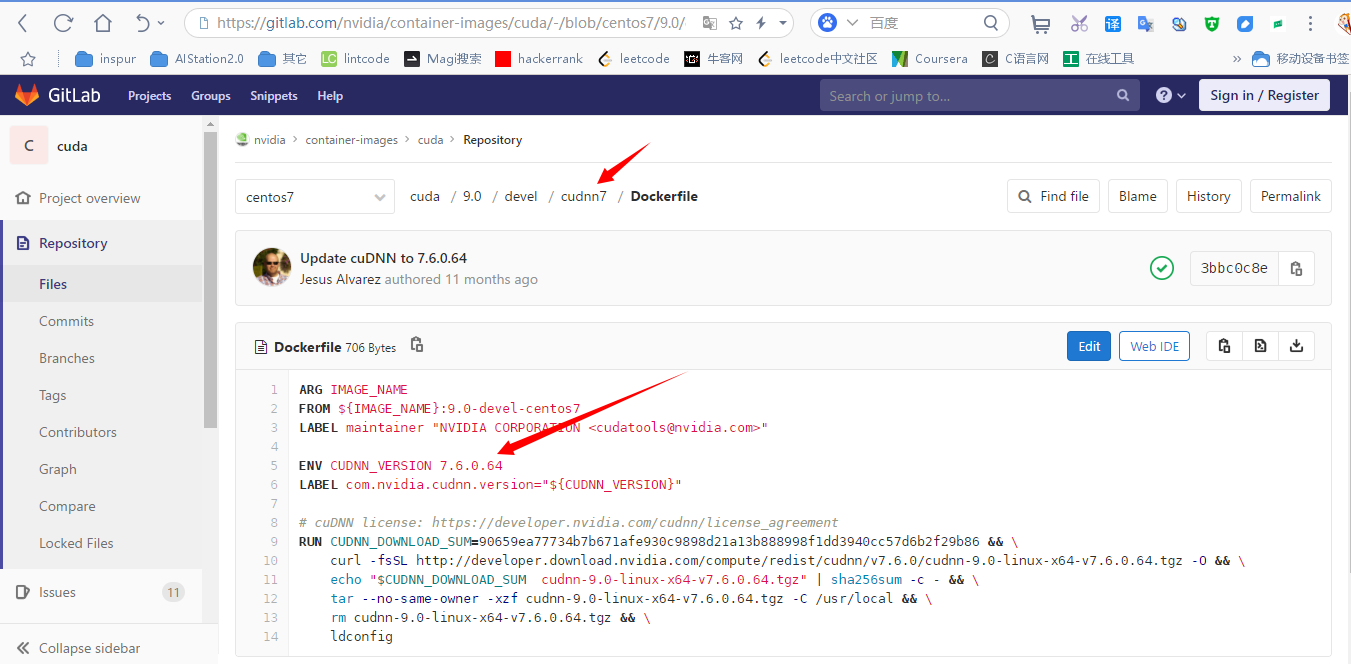Click the Sign in / Register button
The image size is (1351, 664).
point(1264,96)
